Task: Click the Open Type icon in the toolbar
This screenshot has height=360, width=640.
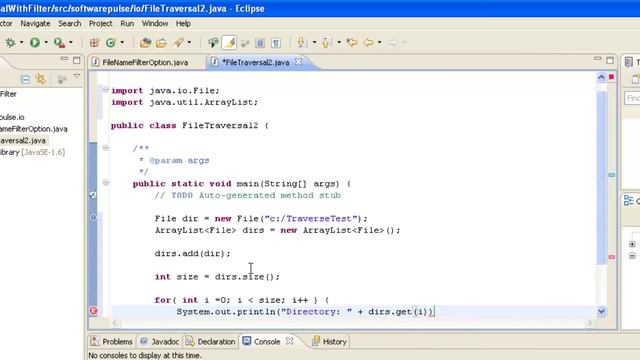Action: 145,42
